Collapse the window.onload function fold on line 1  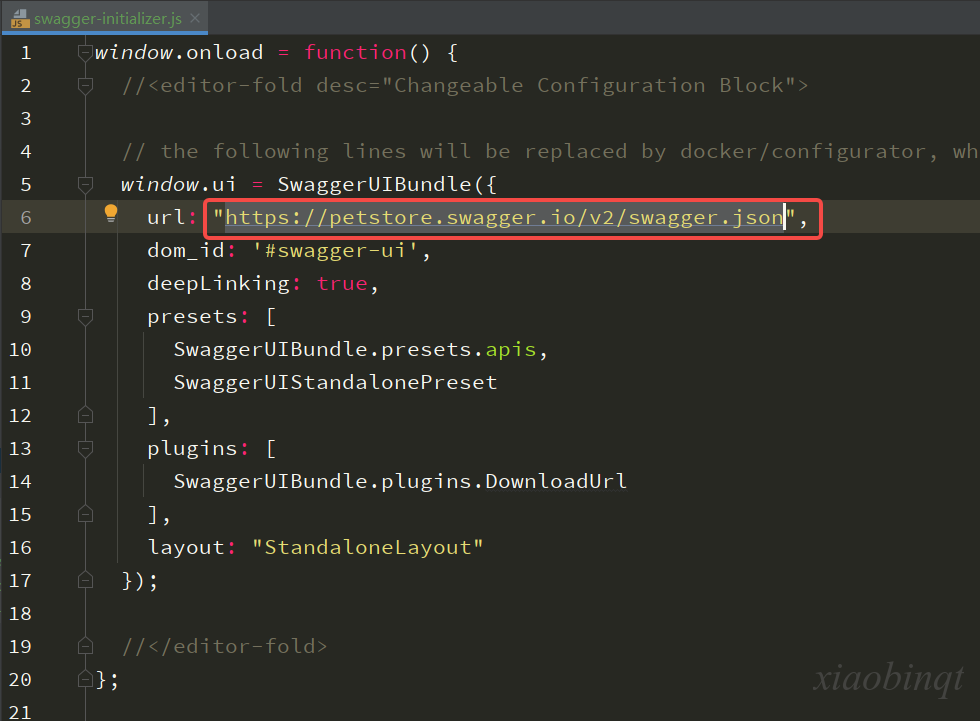coord(86,52)
